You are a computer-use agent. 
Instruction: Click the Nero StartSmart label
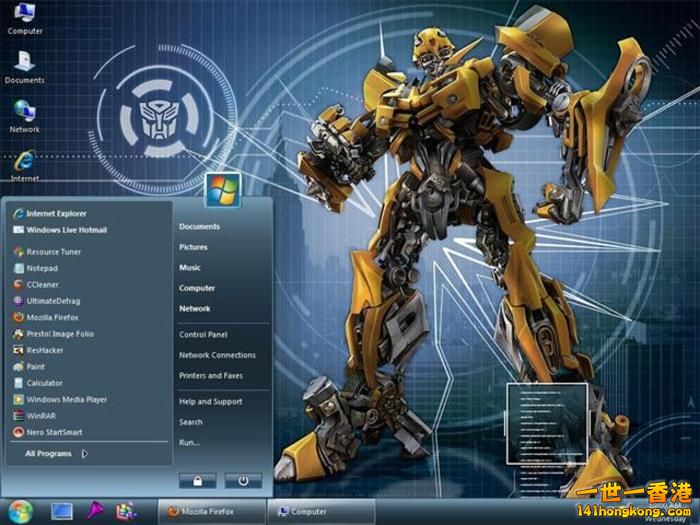click(x=54, y=432)
